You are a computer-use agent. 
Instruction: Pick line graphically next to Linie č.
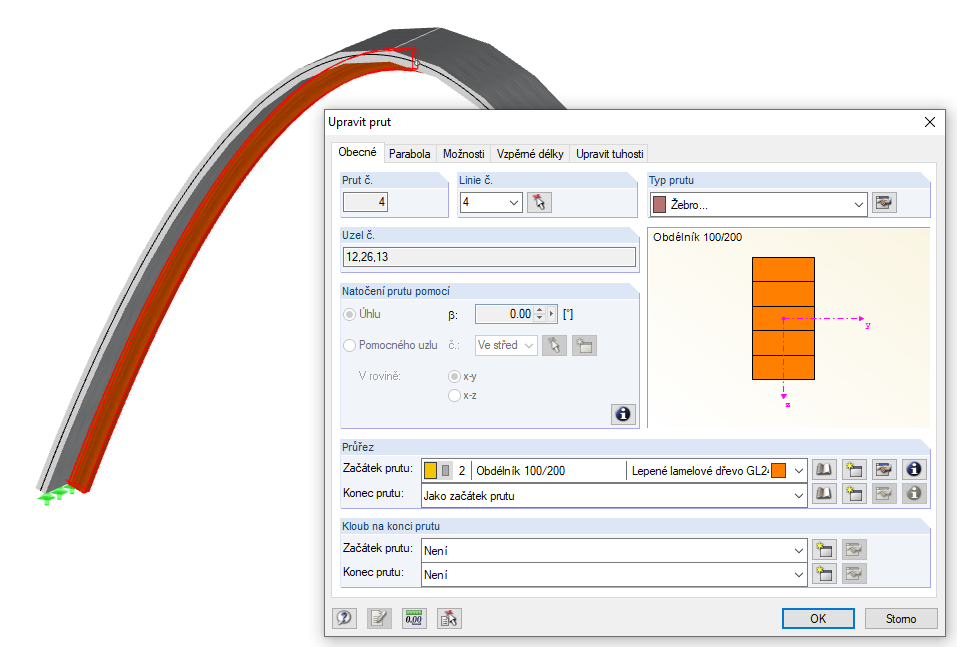(x=539, y=202)
